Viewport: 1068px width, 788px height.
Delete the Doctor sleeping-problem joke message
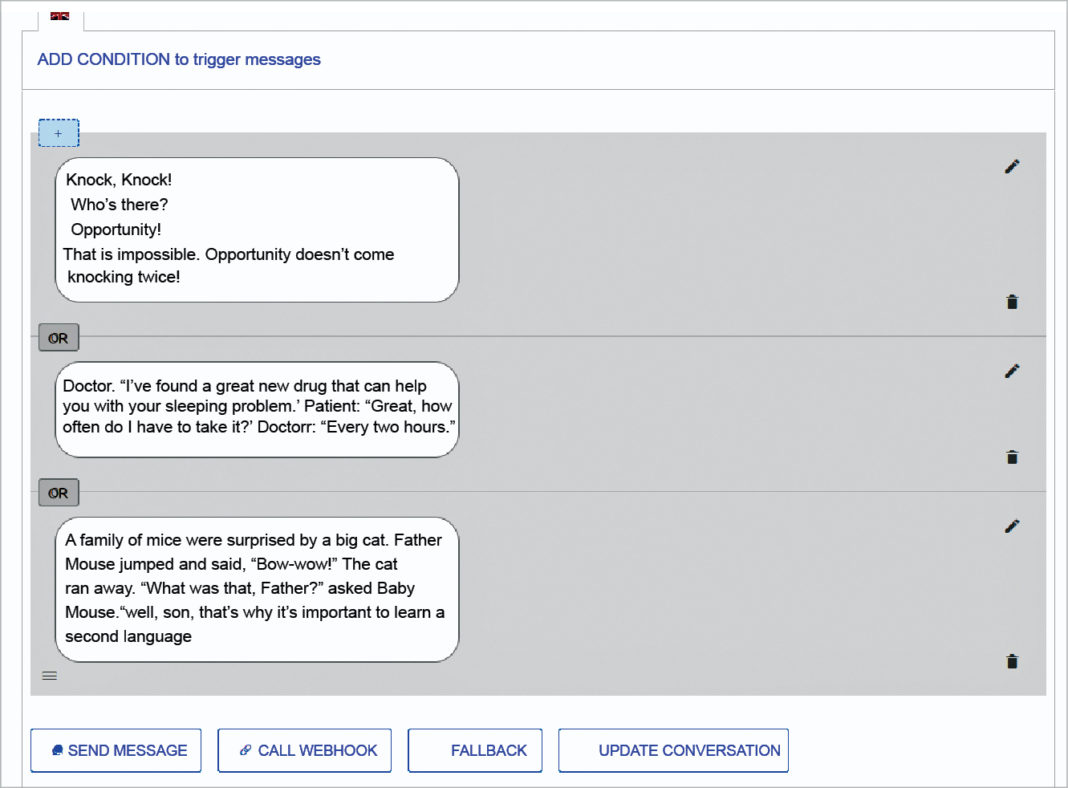click(x=1012, y=456)
